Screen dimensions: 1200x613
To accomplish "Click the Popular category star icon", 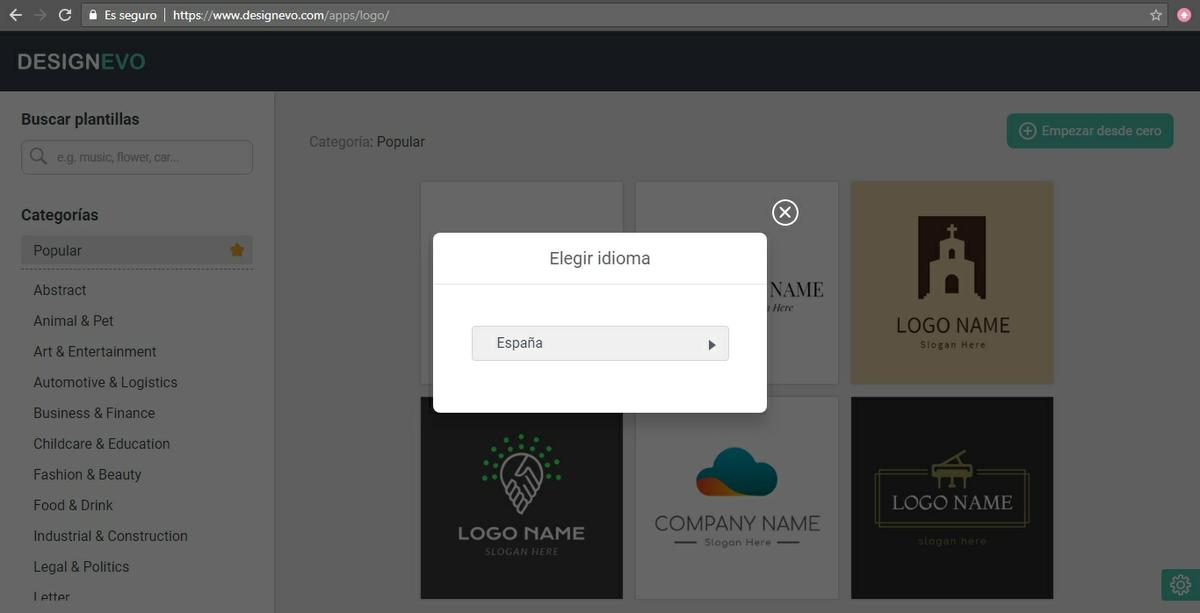I will 237,250.
